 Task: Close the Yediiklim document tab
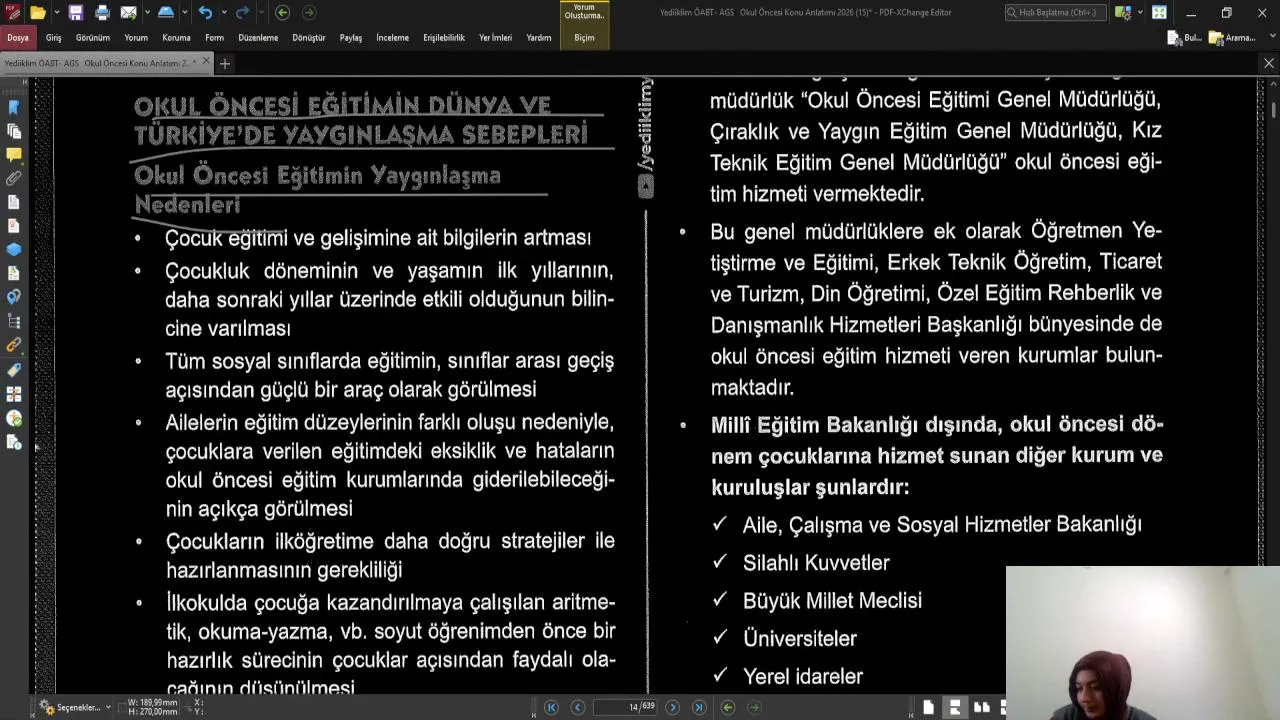(x=206, y=62)
